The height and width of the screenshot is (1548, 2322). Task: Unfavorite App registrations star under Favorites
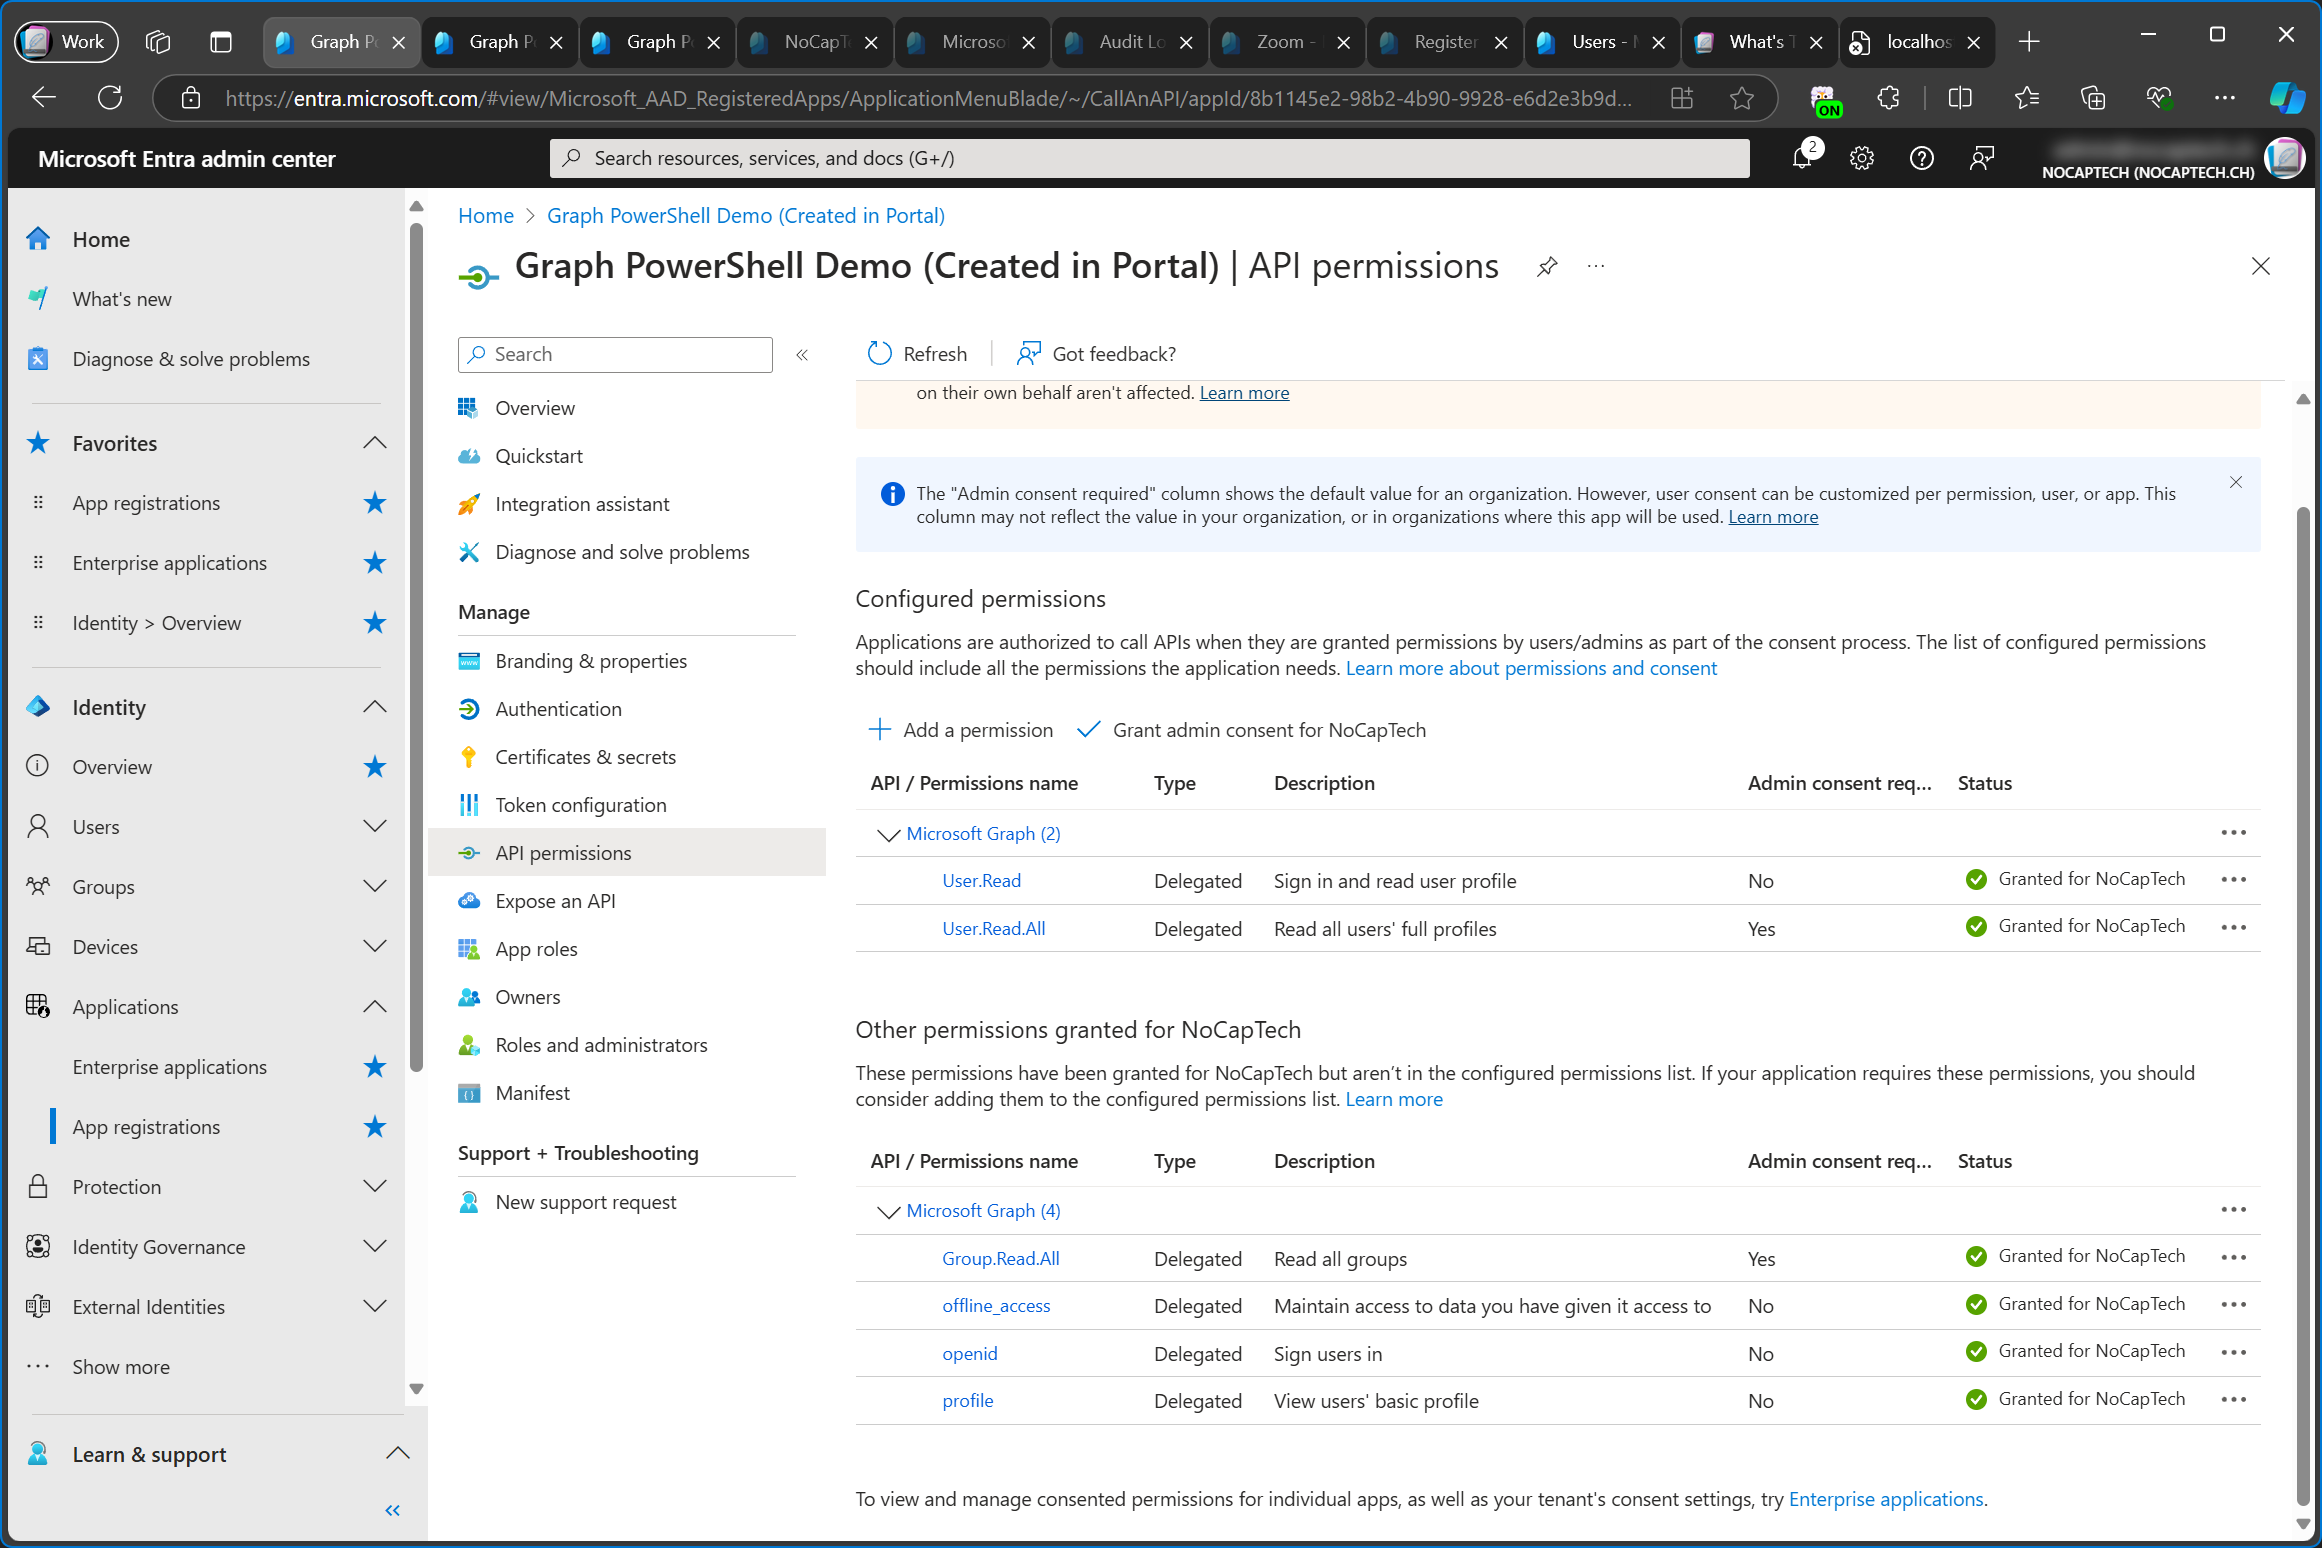[x=375, y=503]
